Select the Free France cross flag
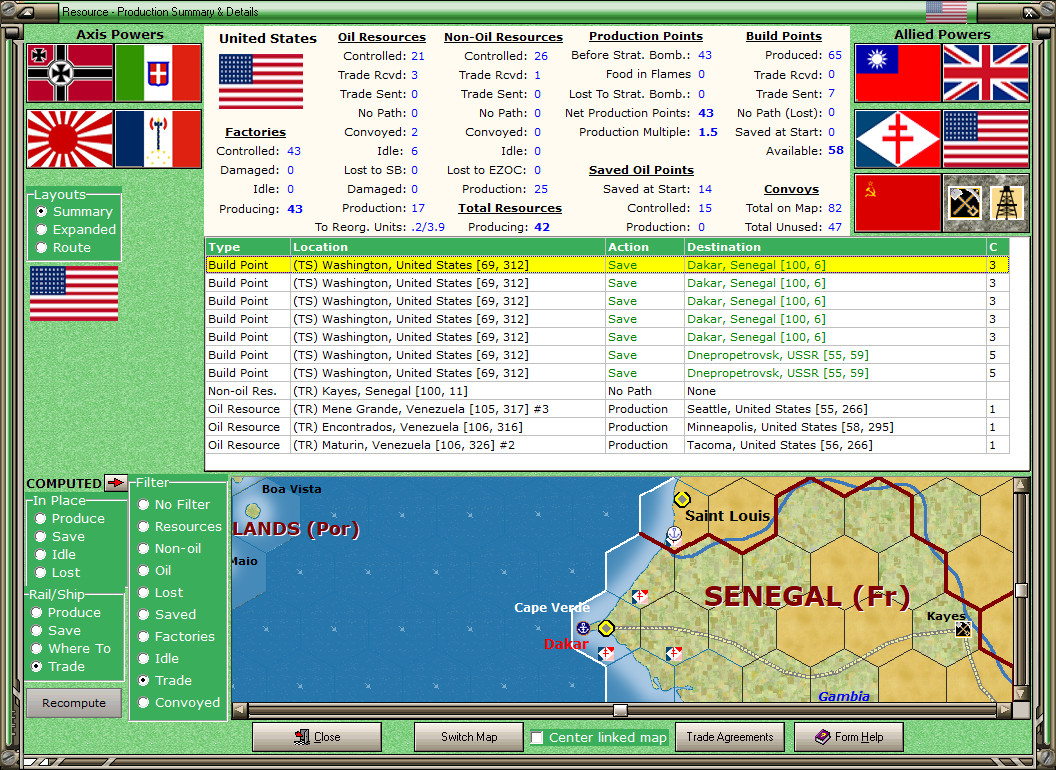 click(898, 138)
